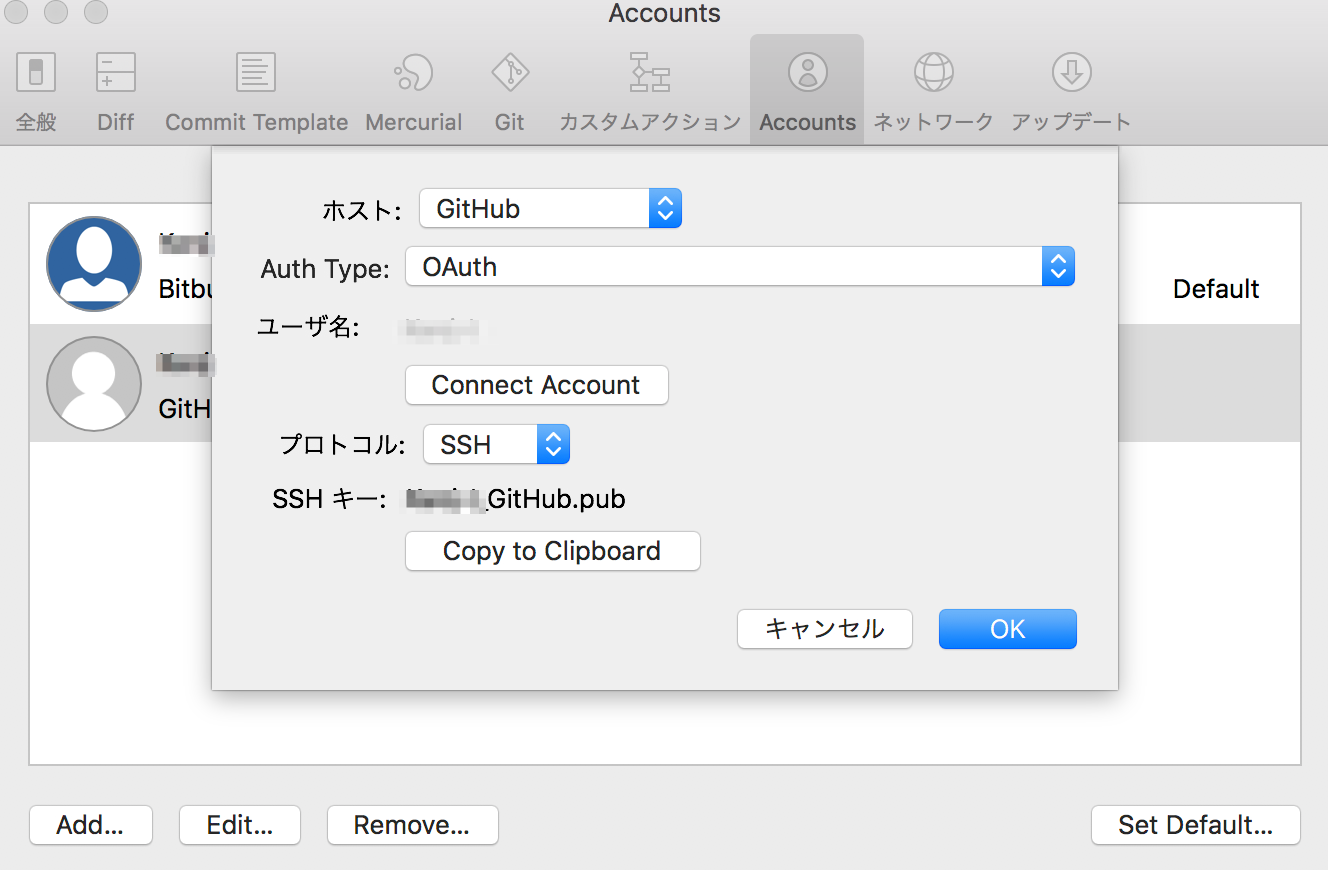Viewport: 1328px width, 870px height.
Task: Open the アップデート download icon
Action: point(1071,73)
